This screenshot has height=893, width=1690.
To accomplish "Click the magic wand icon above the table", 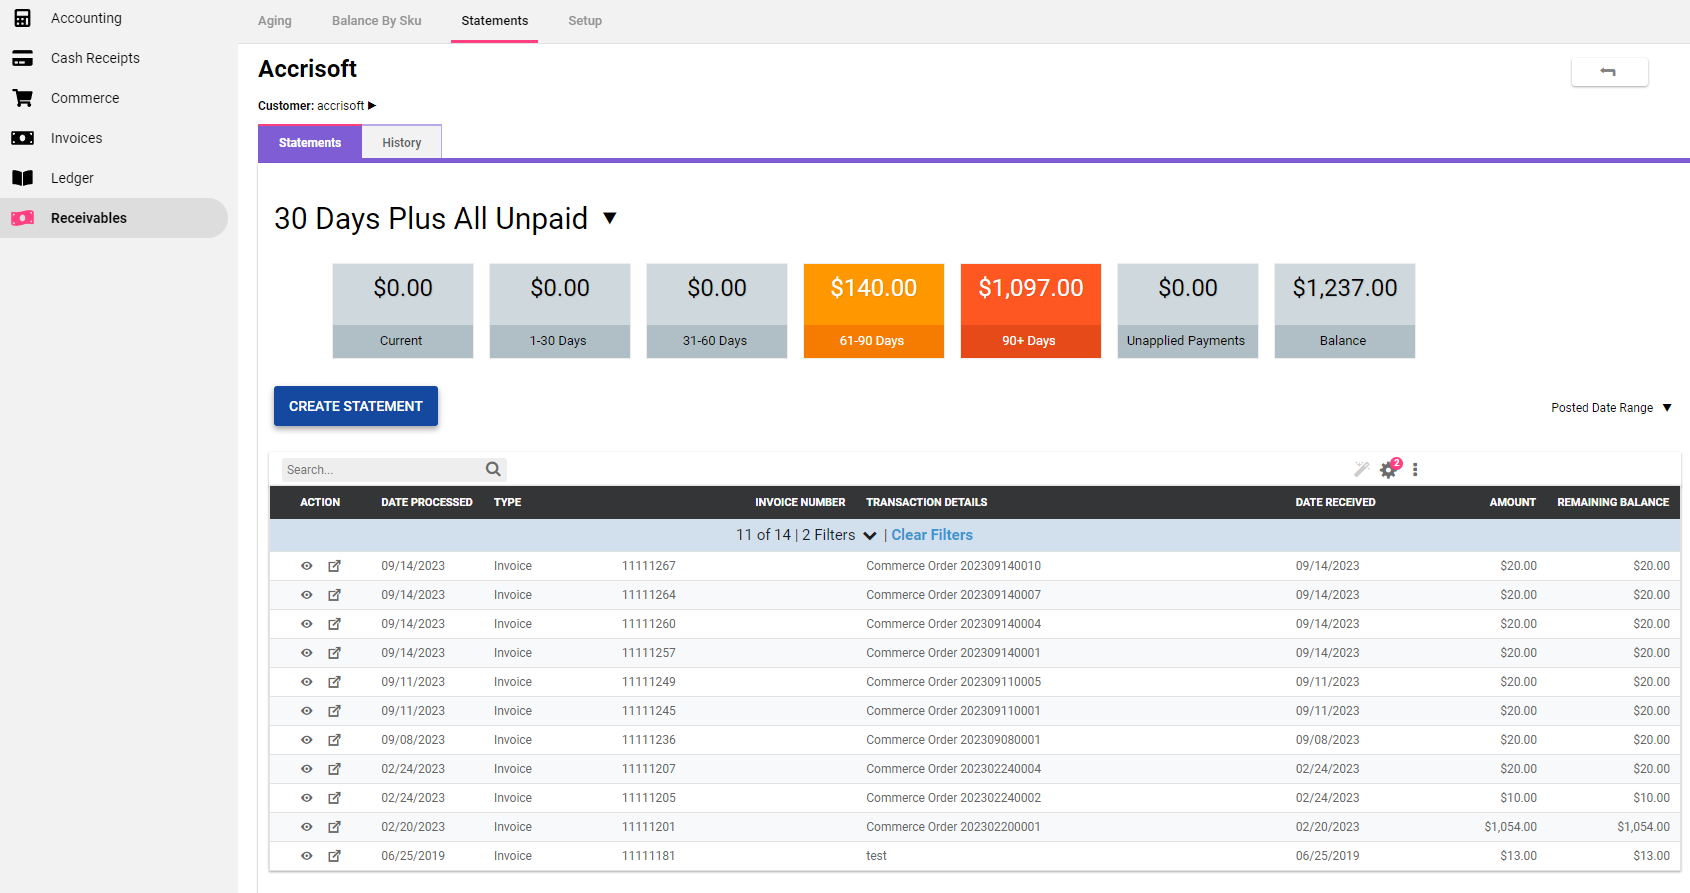I will tap(1361, 469).
